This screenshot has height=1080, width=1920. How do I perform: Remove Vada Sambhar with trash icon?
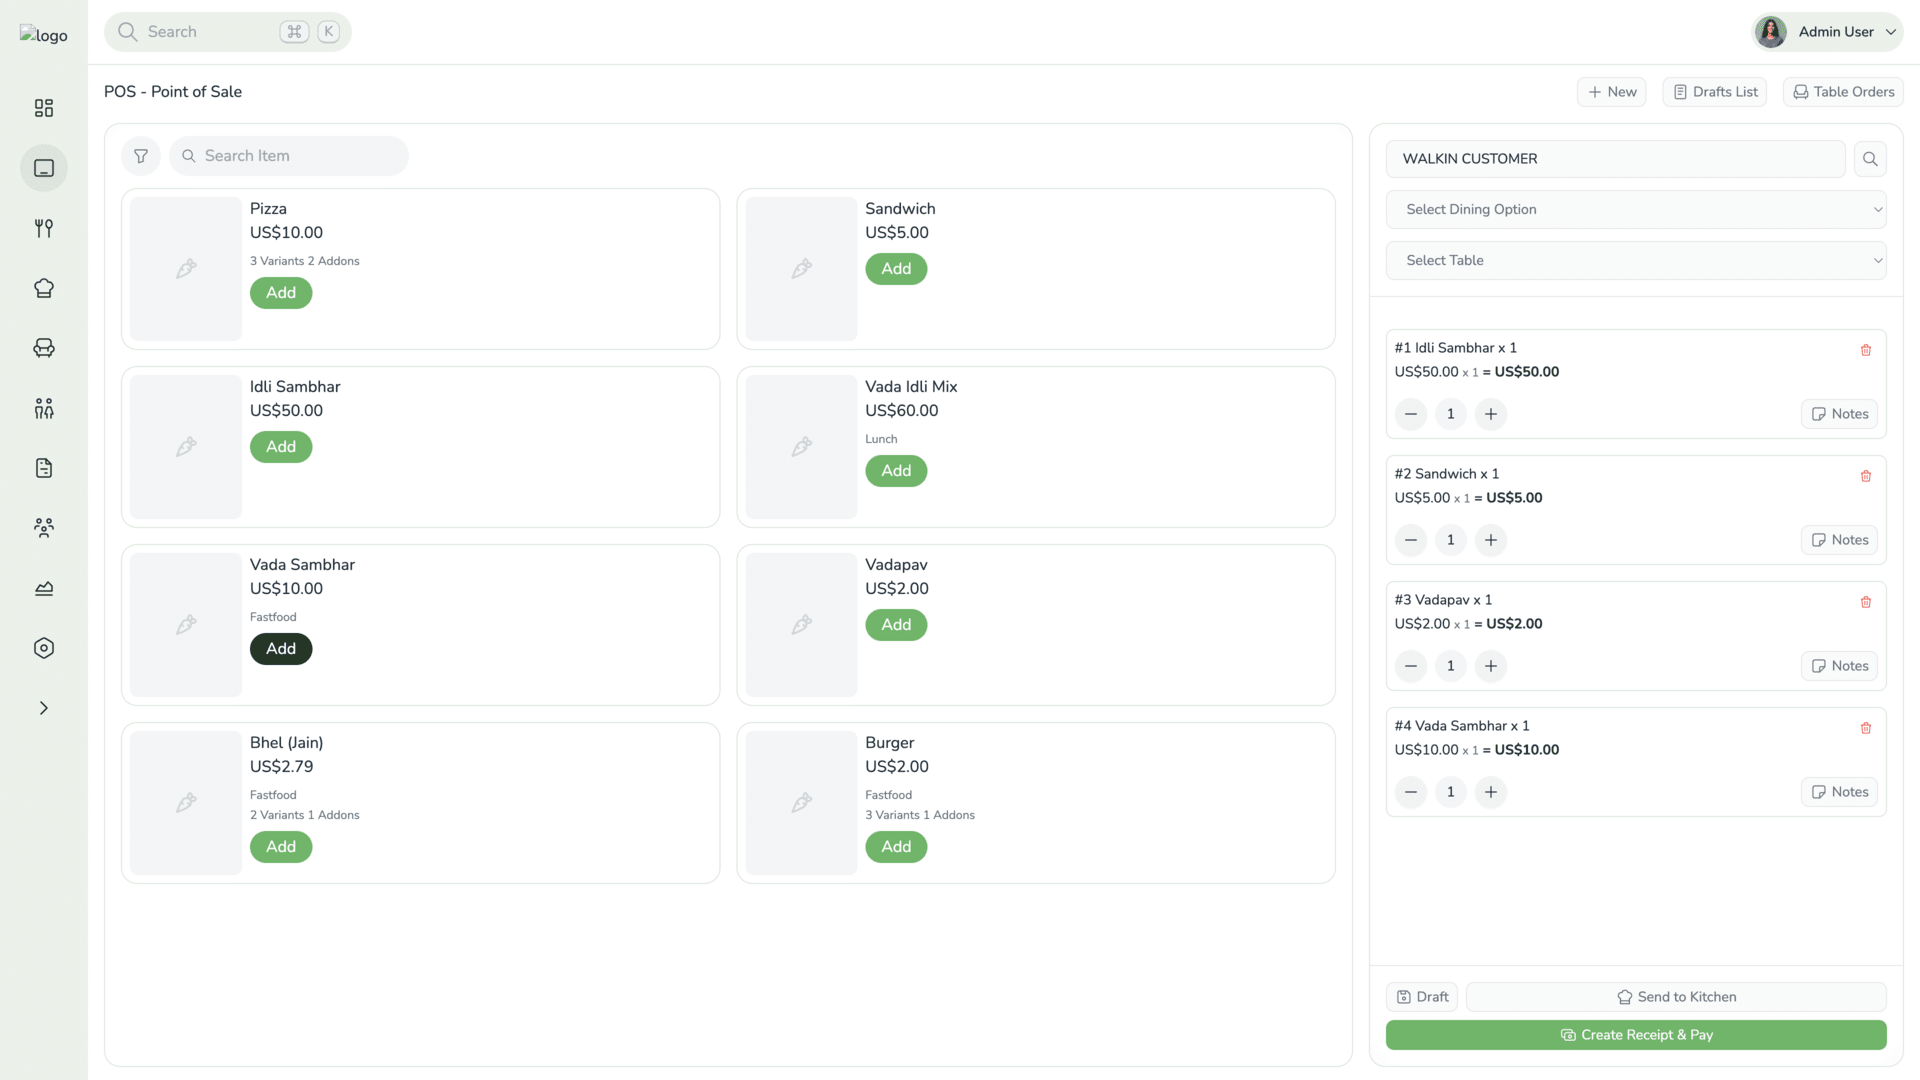coord(1865,728)
